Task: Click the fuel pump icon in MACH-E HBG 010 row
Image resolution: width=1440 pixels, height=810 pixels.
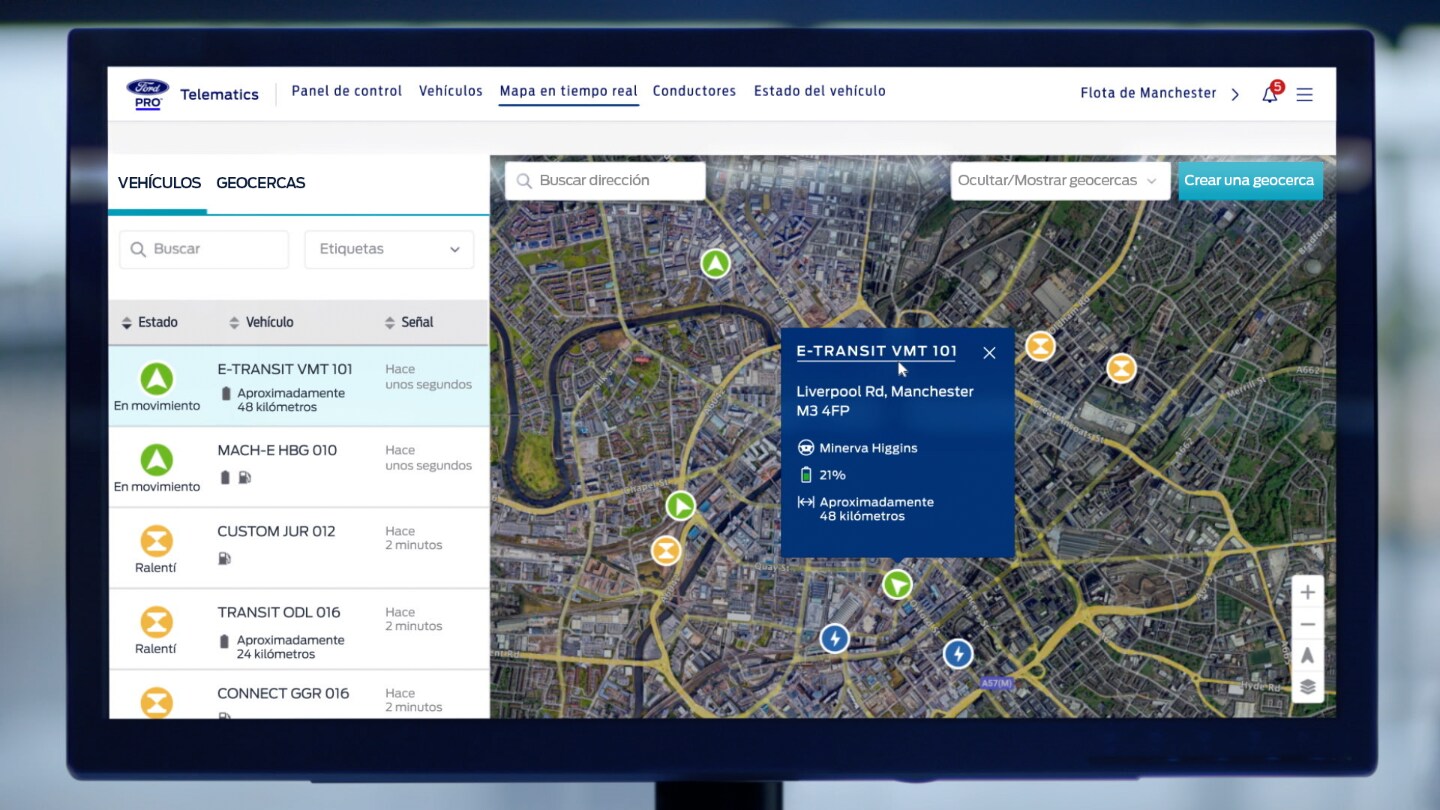Action: point(244,477)
